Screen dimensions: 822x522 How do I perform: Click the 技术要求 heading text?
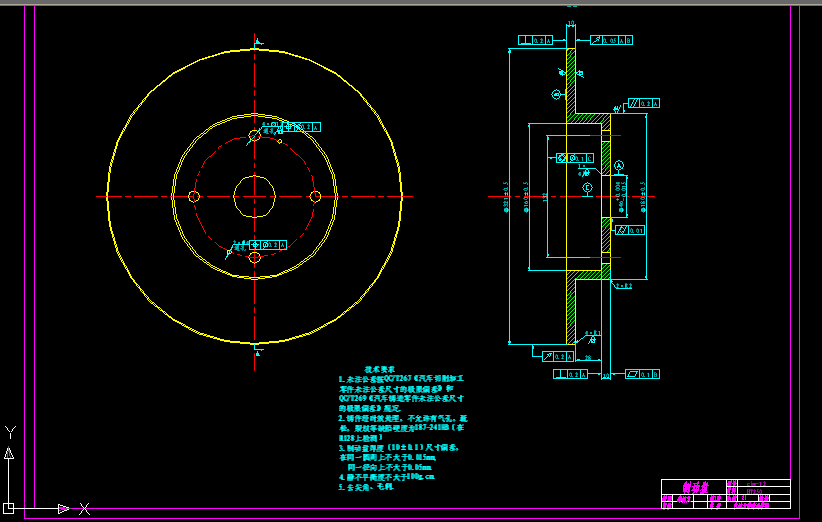point(380,369)
